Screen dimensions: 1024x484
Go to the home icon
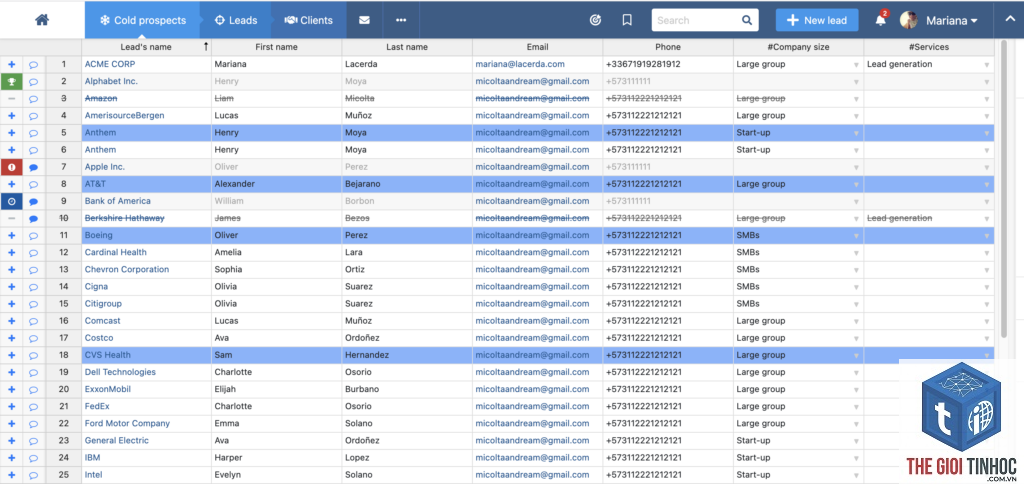(x=42, y=20)
